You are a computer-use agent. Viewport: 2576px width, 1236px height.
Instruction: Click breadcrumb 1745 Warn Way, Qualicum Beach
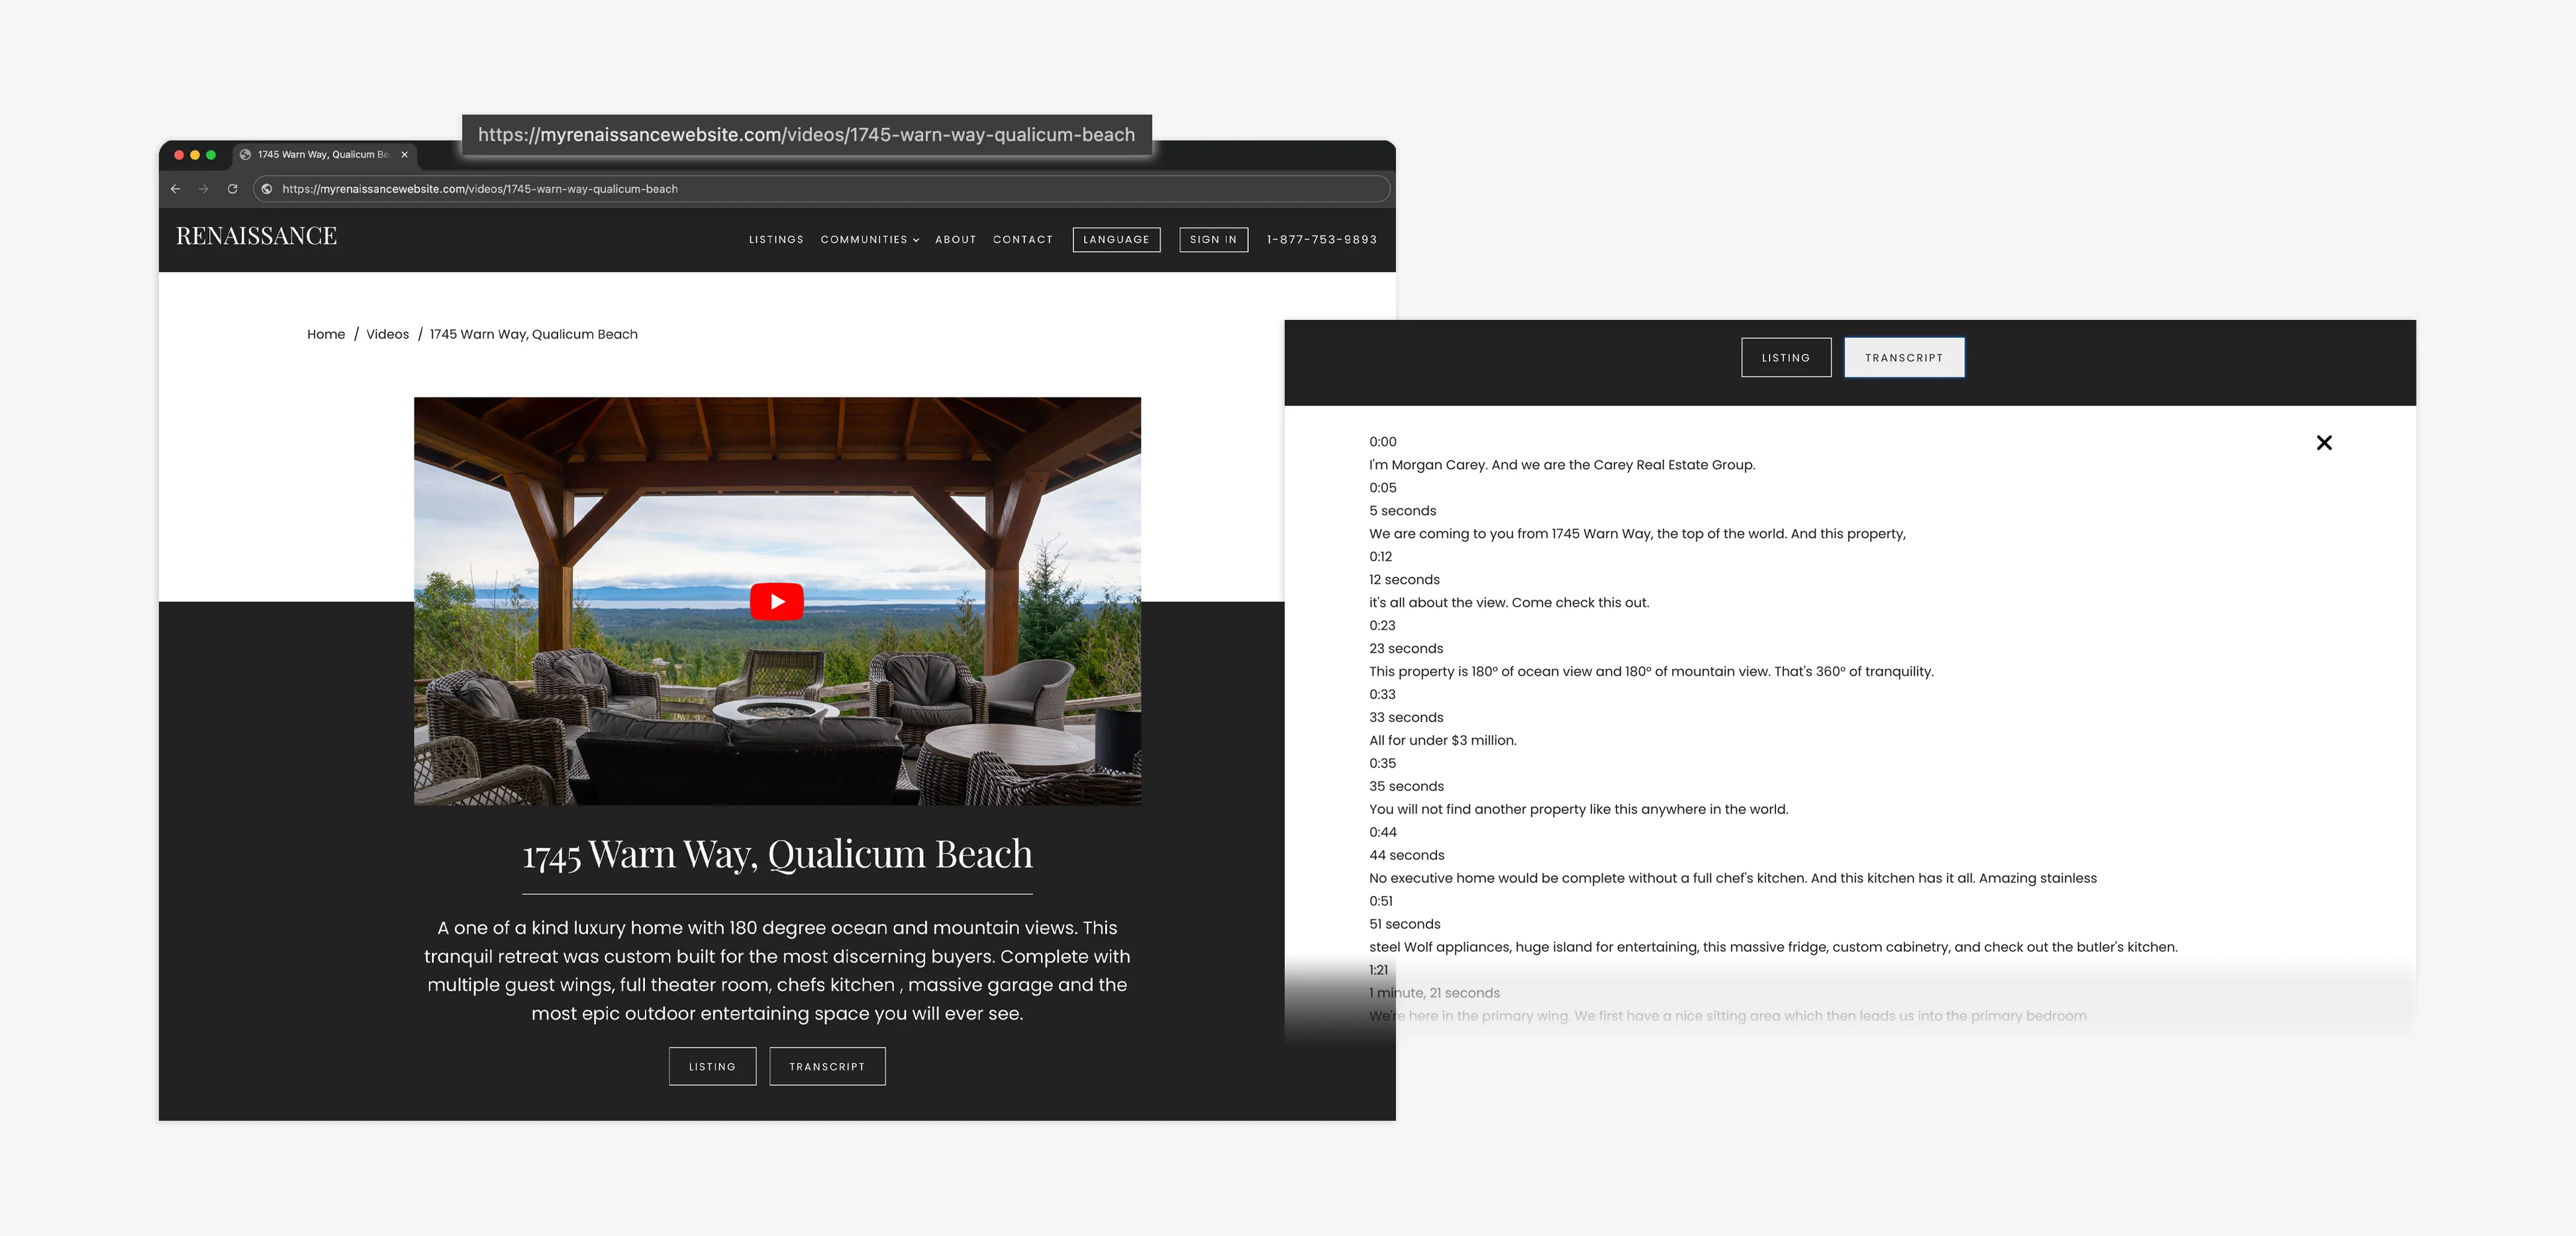tap(533, 334)
